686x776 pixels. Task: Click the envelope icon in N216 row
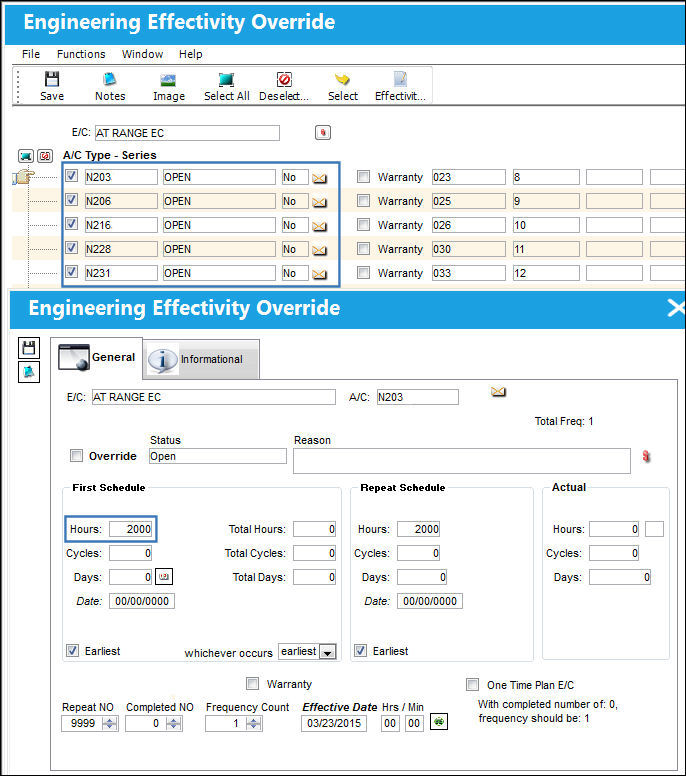tap(319, 226)
